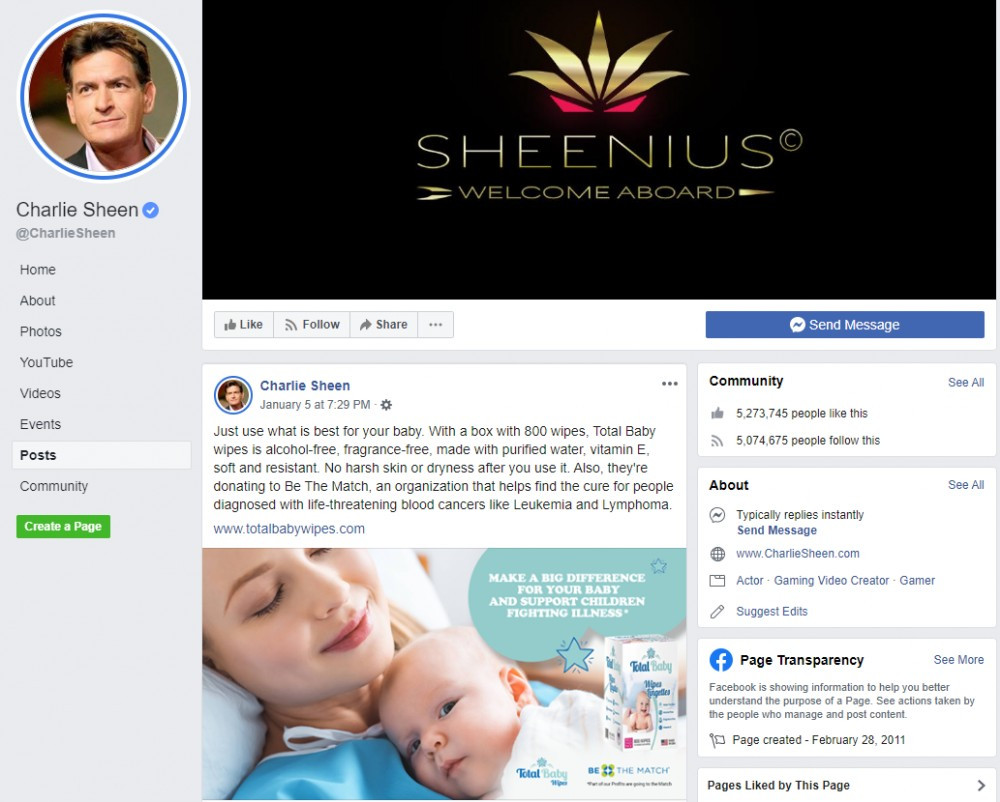
Task: Go to the Videos section
Action: point(40,393)
